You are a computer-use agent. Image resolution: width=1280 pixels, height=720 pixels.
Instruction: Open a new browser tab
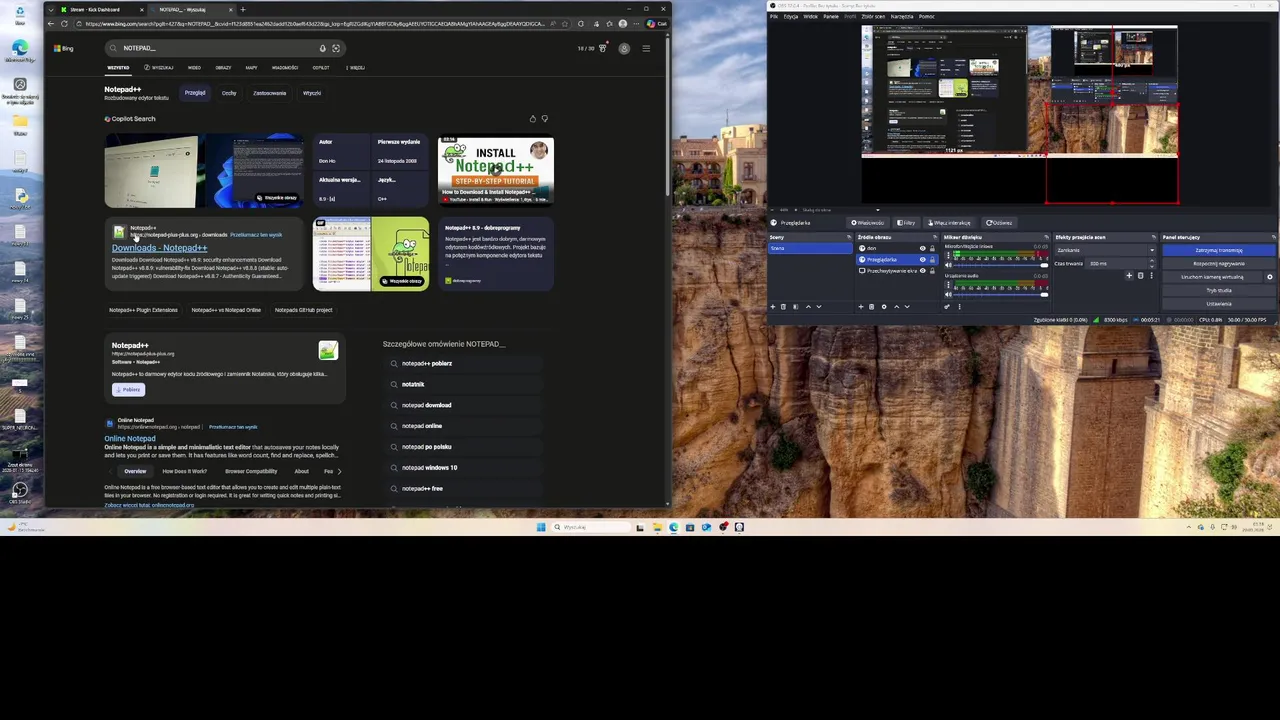tap(243, 9)
